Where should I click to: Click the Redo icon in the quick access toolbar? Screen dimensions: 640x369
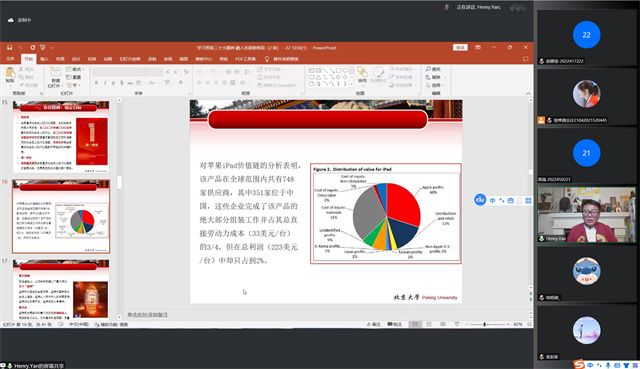point(33,48)
